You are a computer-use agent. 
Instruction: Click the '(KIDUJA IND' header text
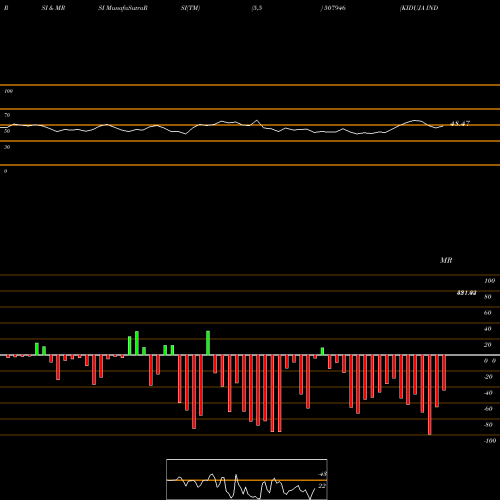[419, 8]
